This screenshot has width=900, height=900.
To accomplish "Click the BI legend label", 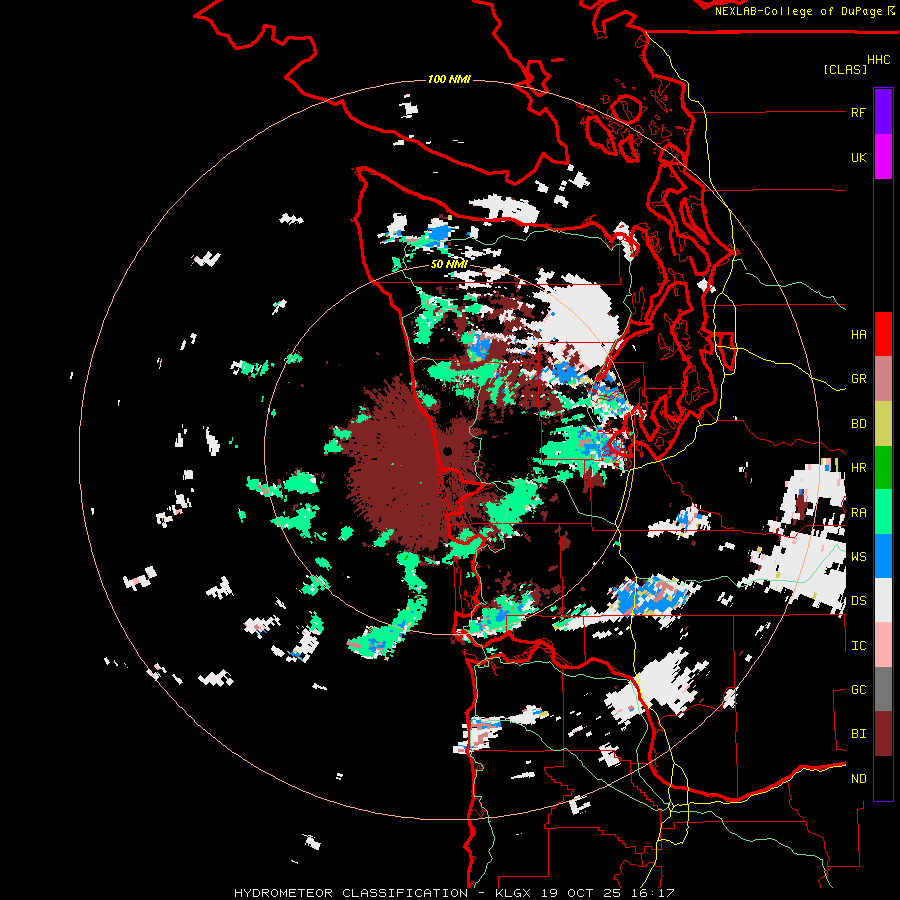I will [858, 734].
